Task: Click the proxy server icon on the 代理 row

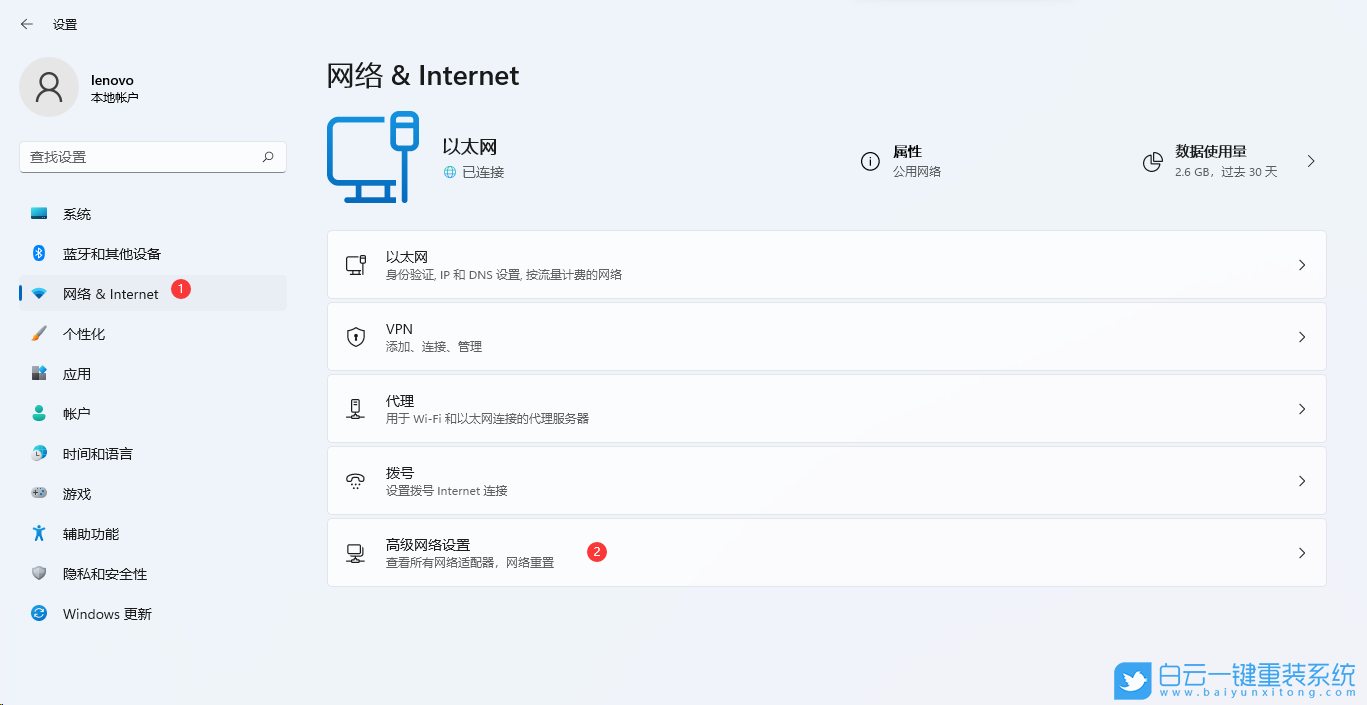Action: (356, 408)
